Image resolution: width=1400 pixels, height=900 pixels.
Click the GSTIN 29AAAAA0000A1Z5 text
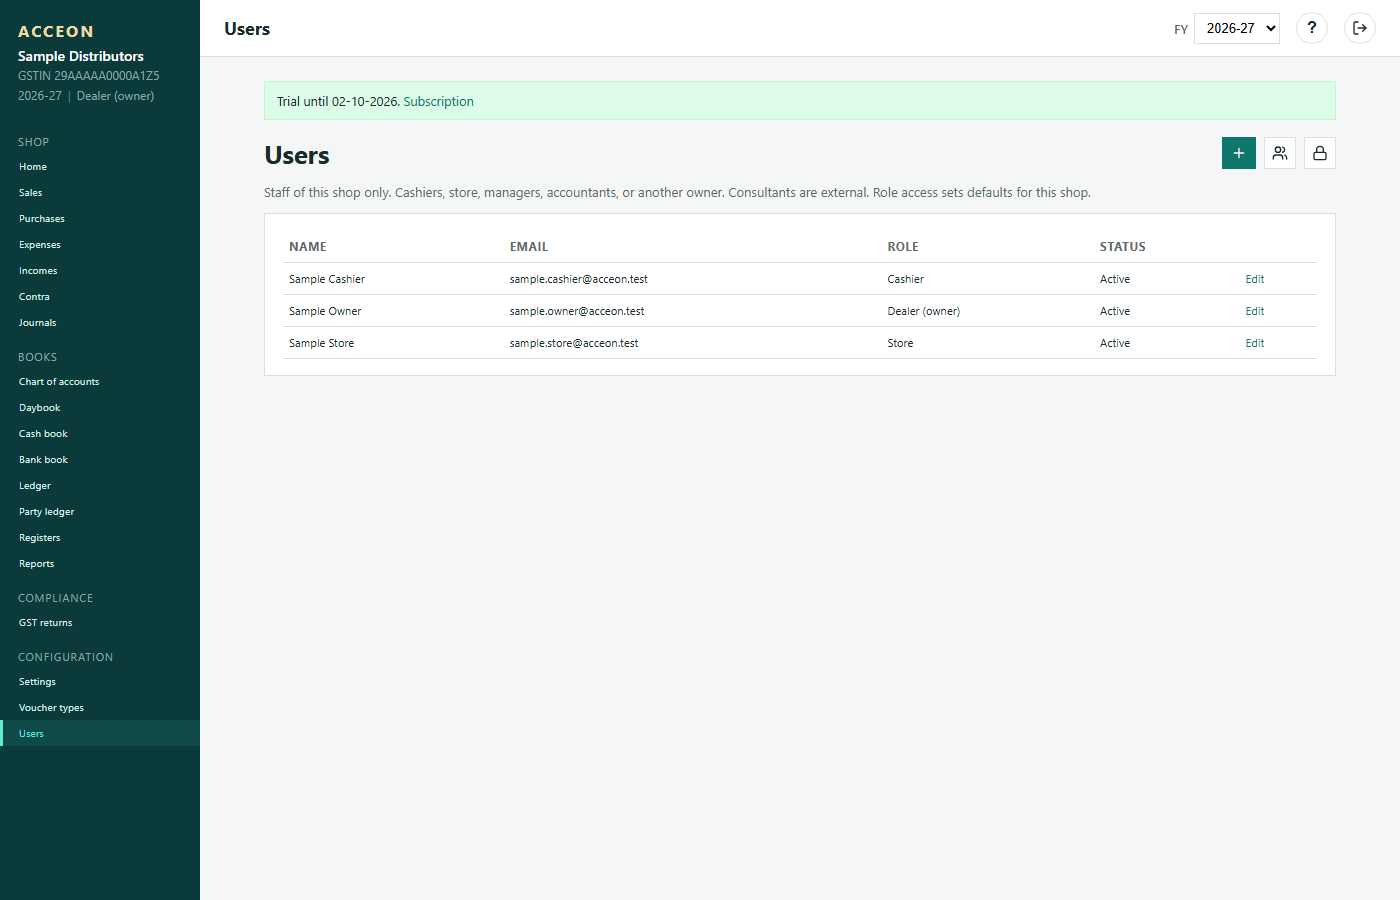pyautogui.click(x=89, y=76)
